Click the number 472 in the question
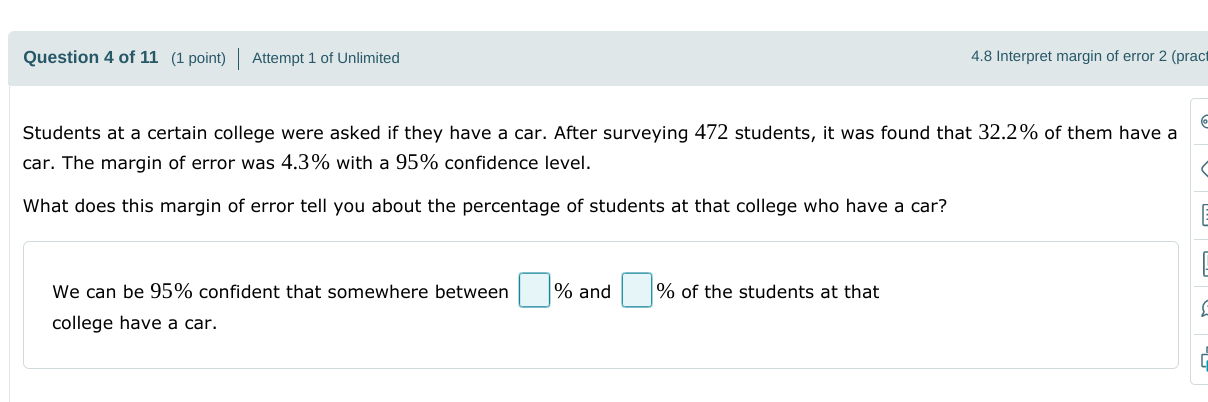This screenshot has height=402, width=1208. coord(712,133)
